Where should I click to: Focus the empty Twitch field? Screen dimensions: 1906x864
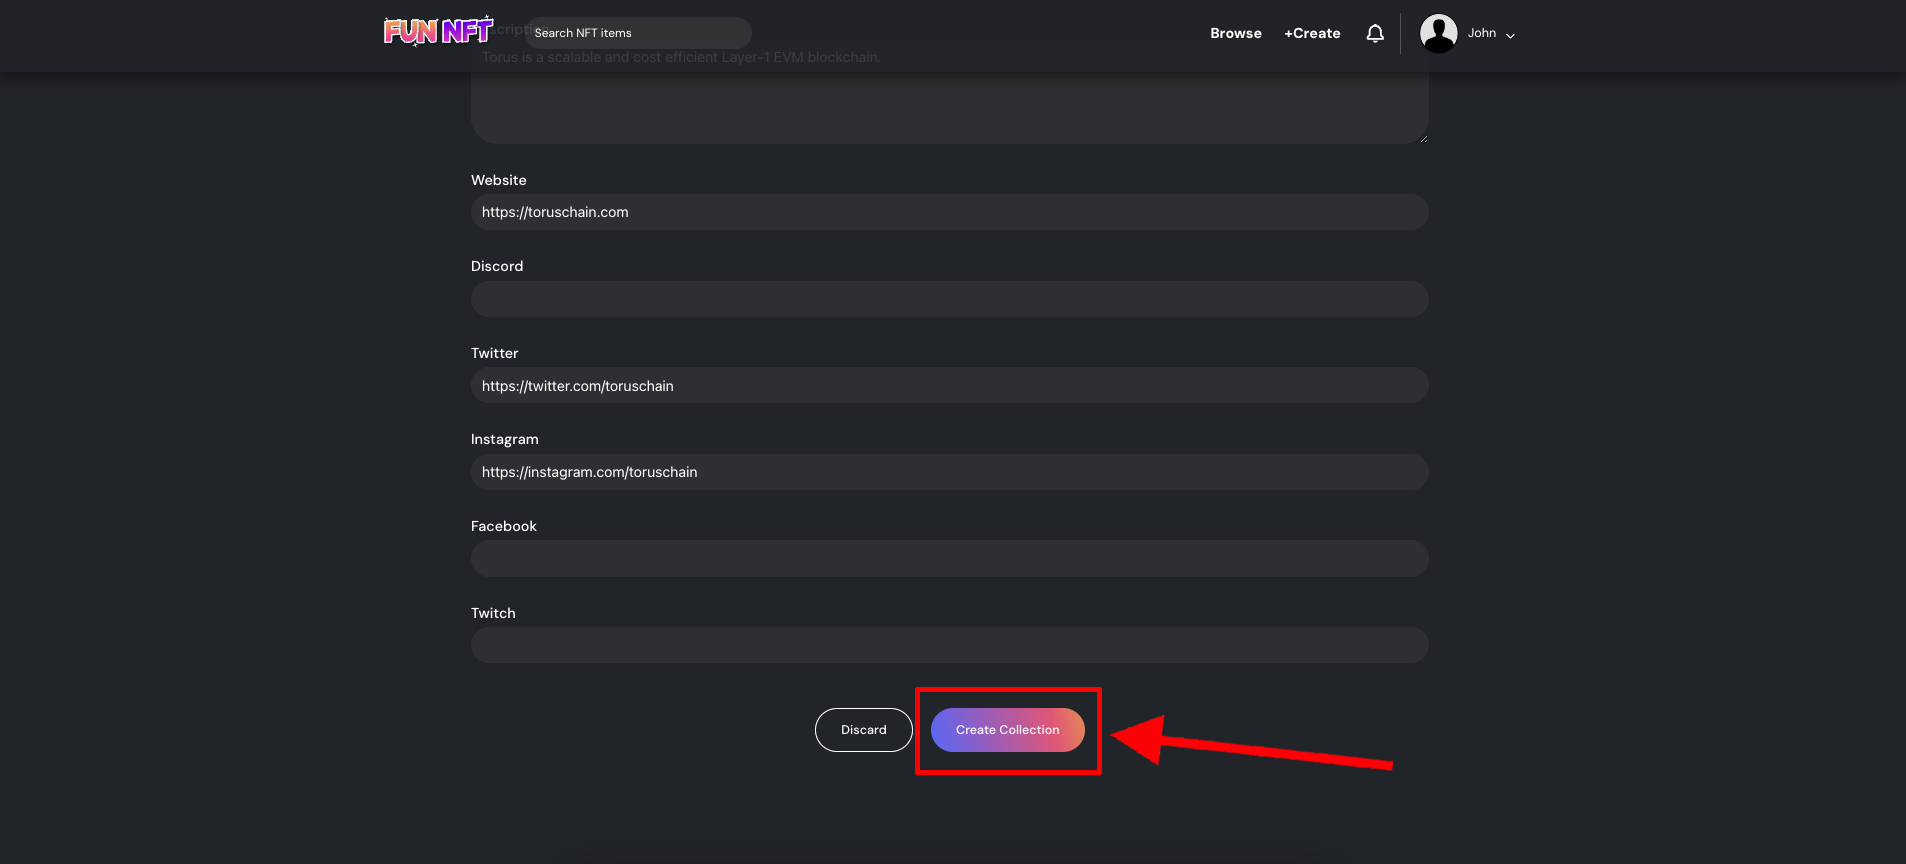tap(949, 645)
